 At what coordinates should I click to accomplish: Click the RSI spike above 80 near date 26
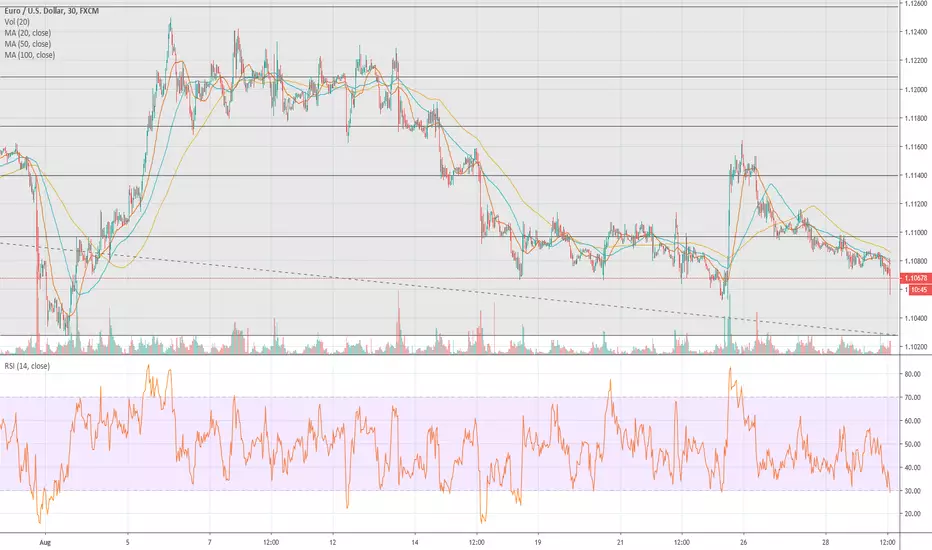pos(730,371)
